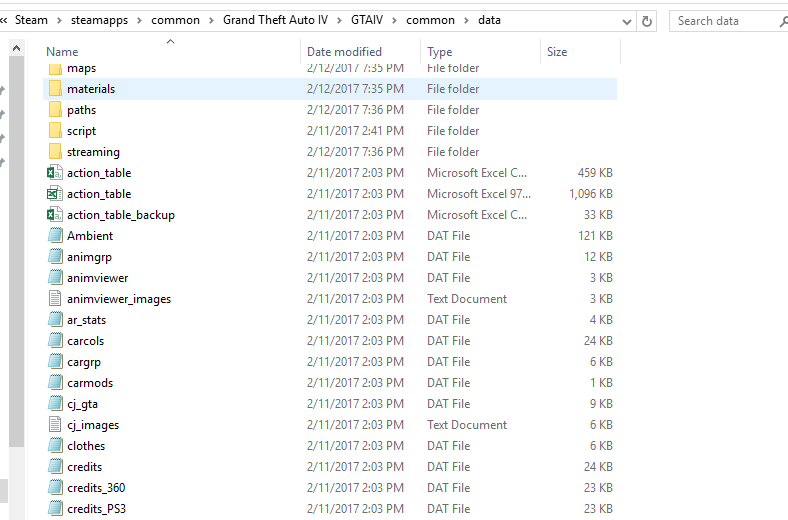The height and width of the screenshot is (520, 788).
Task: Navigate to steamapps in the breadcrumb
Action: (100, 20)
